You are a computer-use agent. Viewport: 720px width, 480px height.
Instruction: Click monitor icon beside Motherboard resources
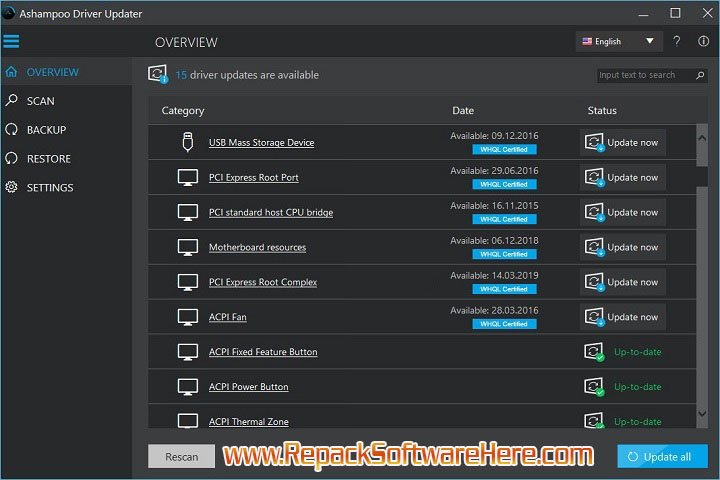coord(188,247)
